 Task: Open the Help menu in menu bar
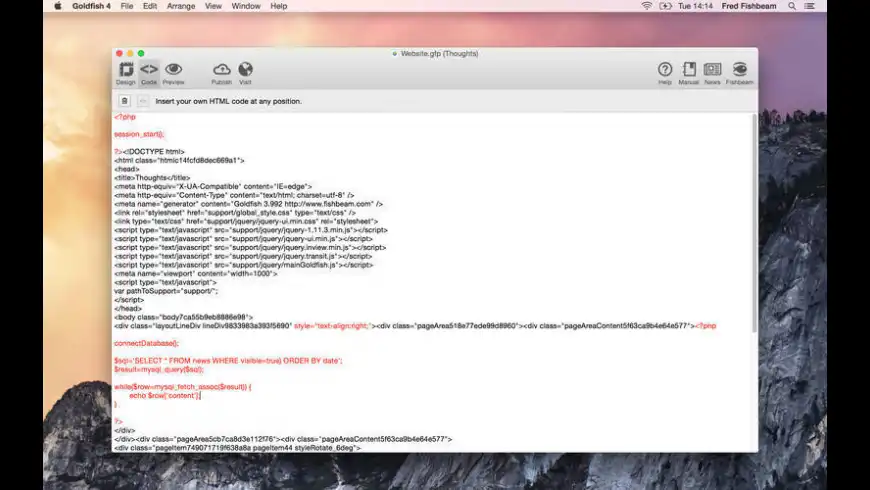(279, 6)
